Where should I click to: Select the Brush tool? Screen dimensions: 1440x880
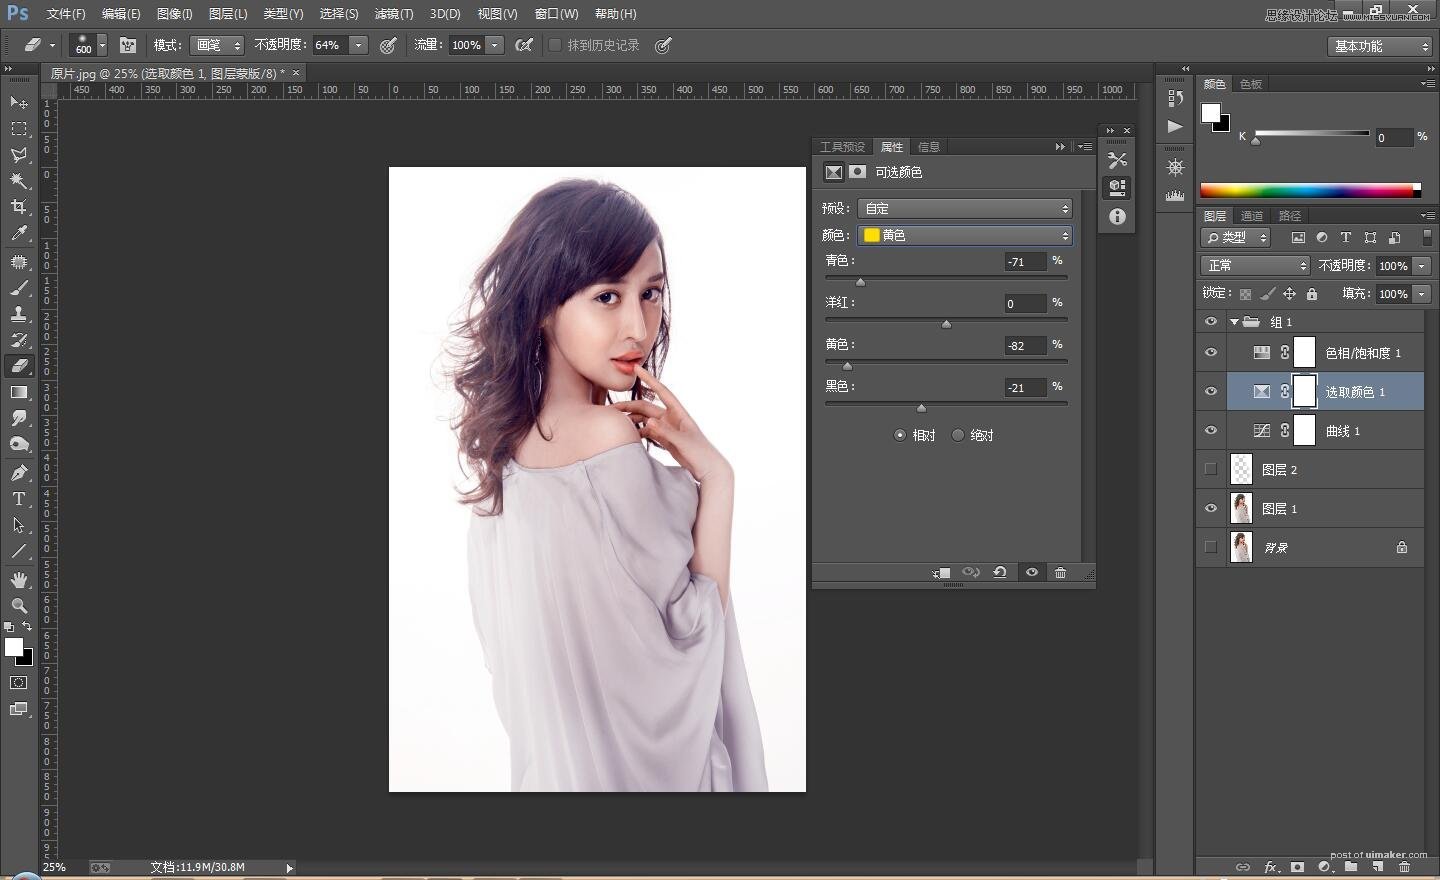coord(19,288)
